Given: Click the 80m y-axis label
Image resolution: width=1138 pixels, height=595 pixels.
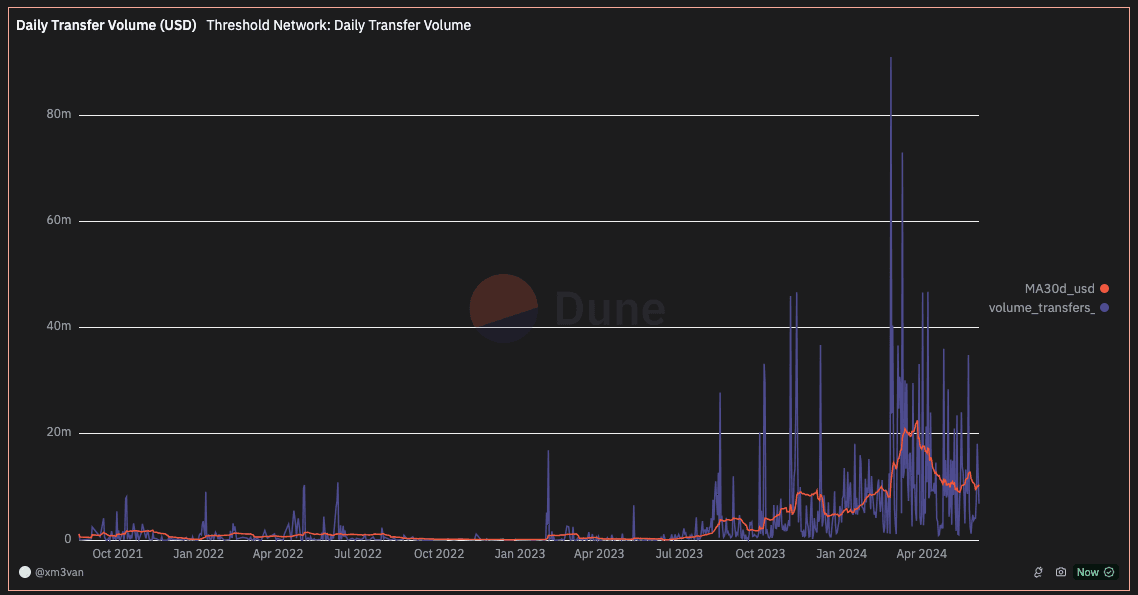Looking at the screenshot, I should 59,115.
